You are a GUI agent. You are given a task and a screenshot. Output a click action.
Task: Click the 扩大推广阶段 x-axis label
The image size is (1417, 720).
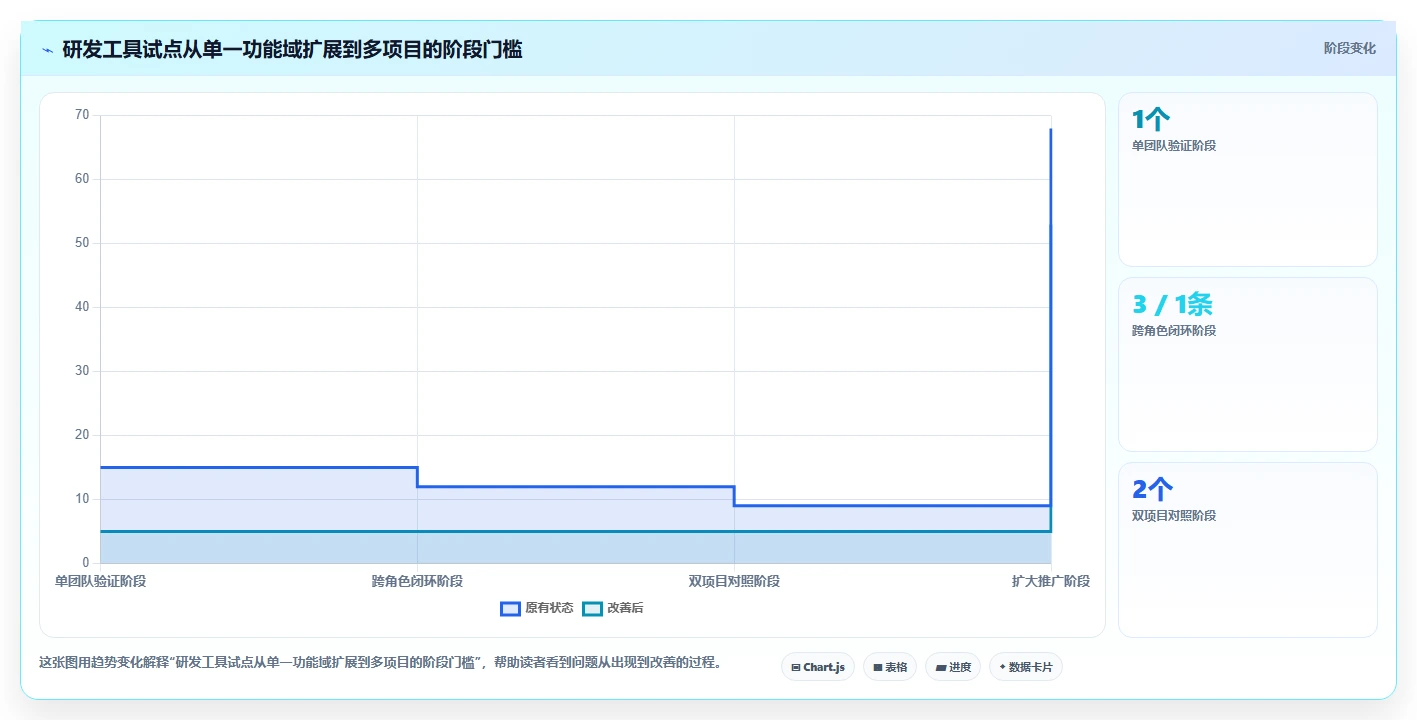click(1051, 581)
